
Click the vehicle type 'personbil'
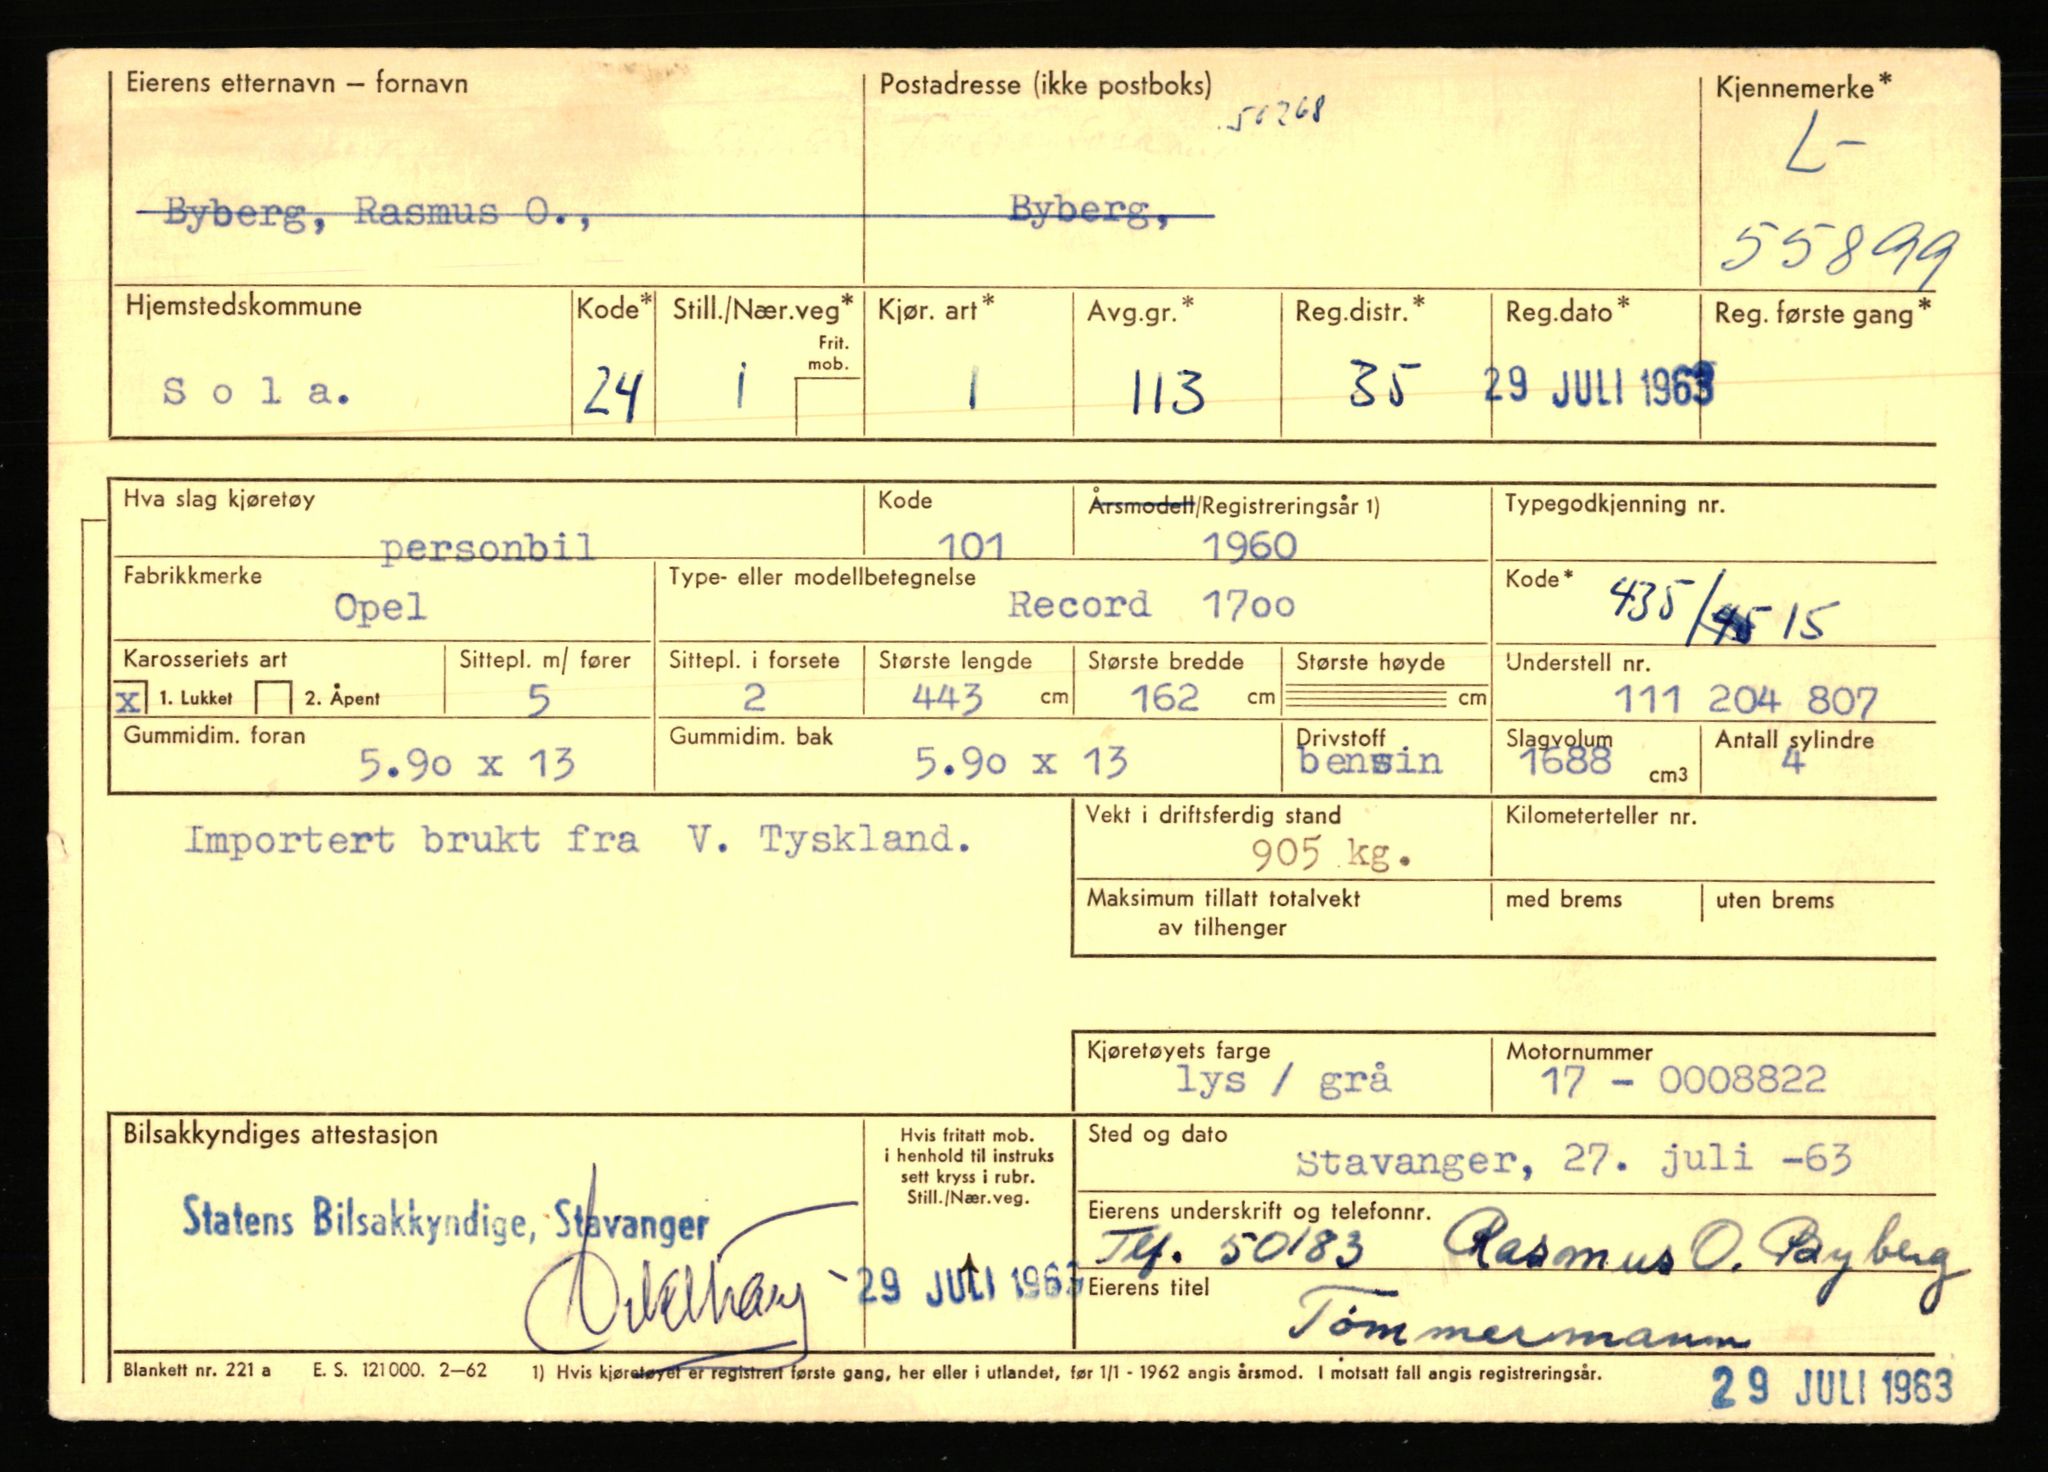[488, 547]
